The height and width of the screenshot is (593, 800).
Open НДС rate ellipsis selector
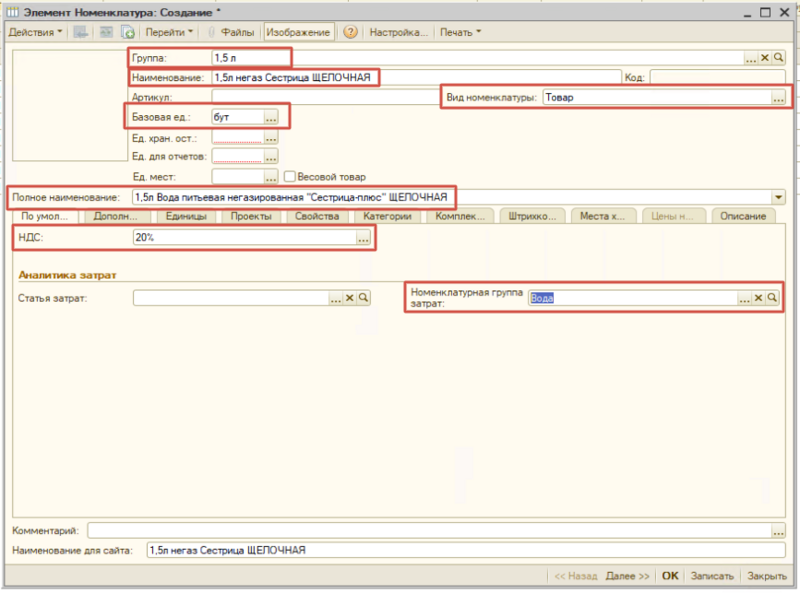click(x=363, y=237)
